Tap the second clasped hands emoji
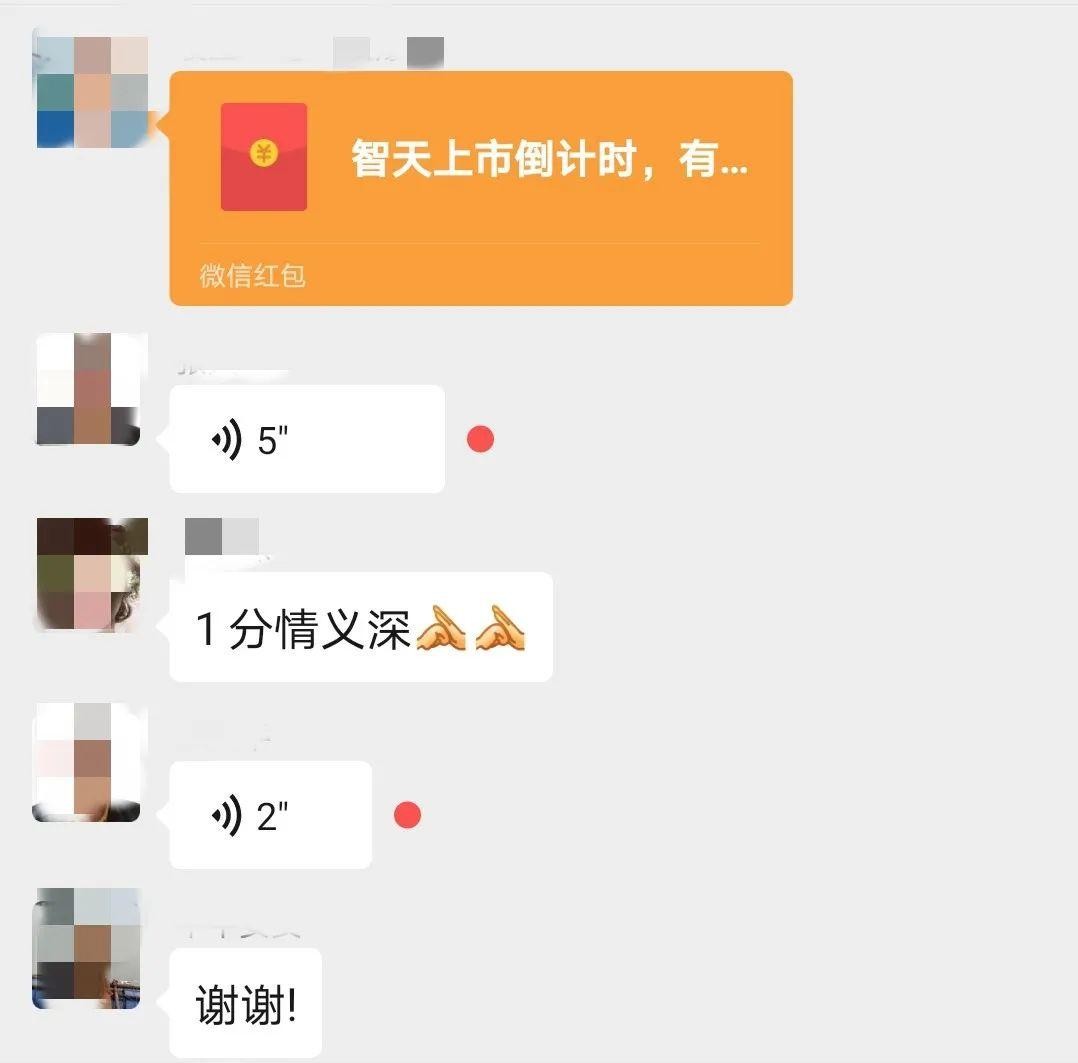1078x1063 pixels. (500, 628)
